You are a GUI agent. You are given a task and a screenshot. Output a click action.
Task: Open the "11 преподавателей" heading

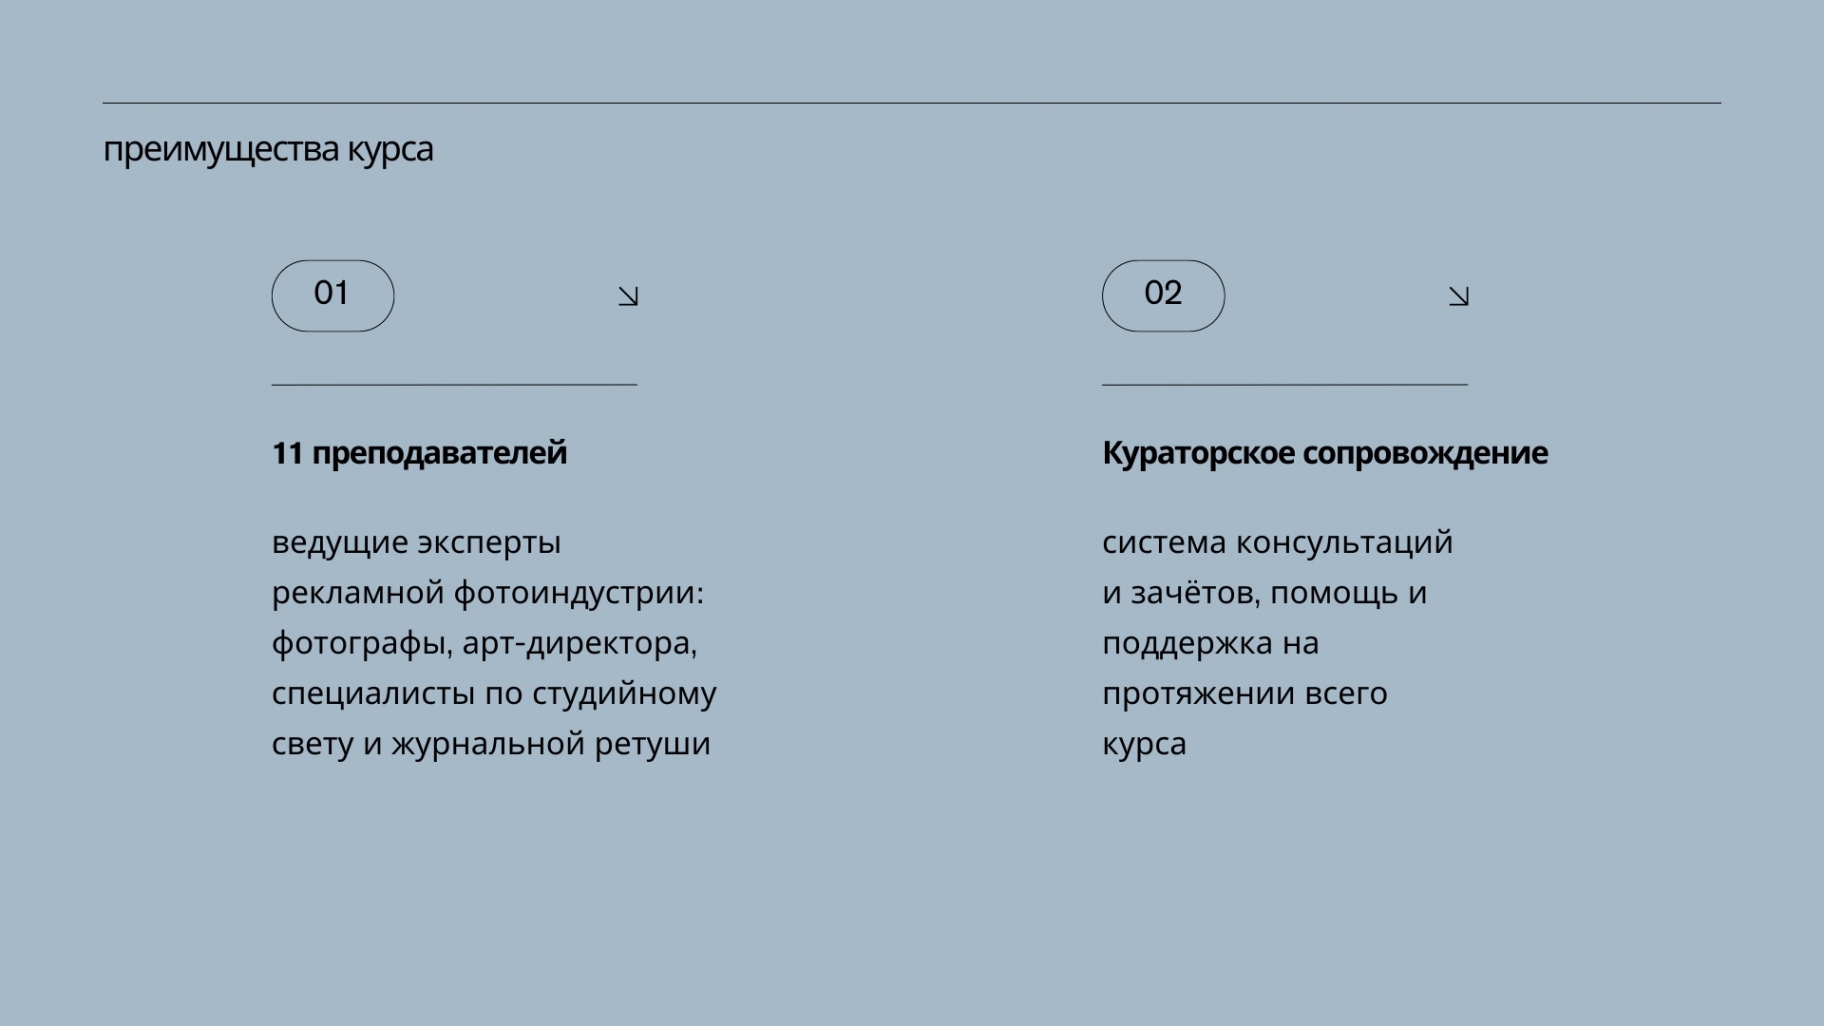pos(419,453)
